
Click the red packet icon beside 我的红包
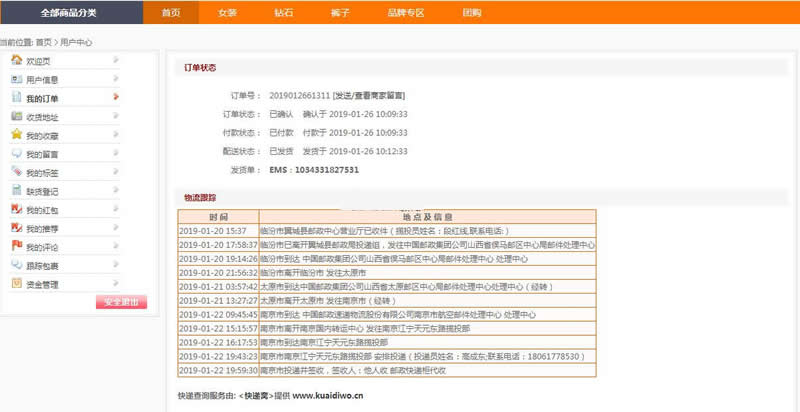(16, 209)
